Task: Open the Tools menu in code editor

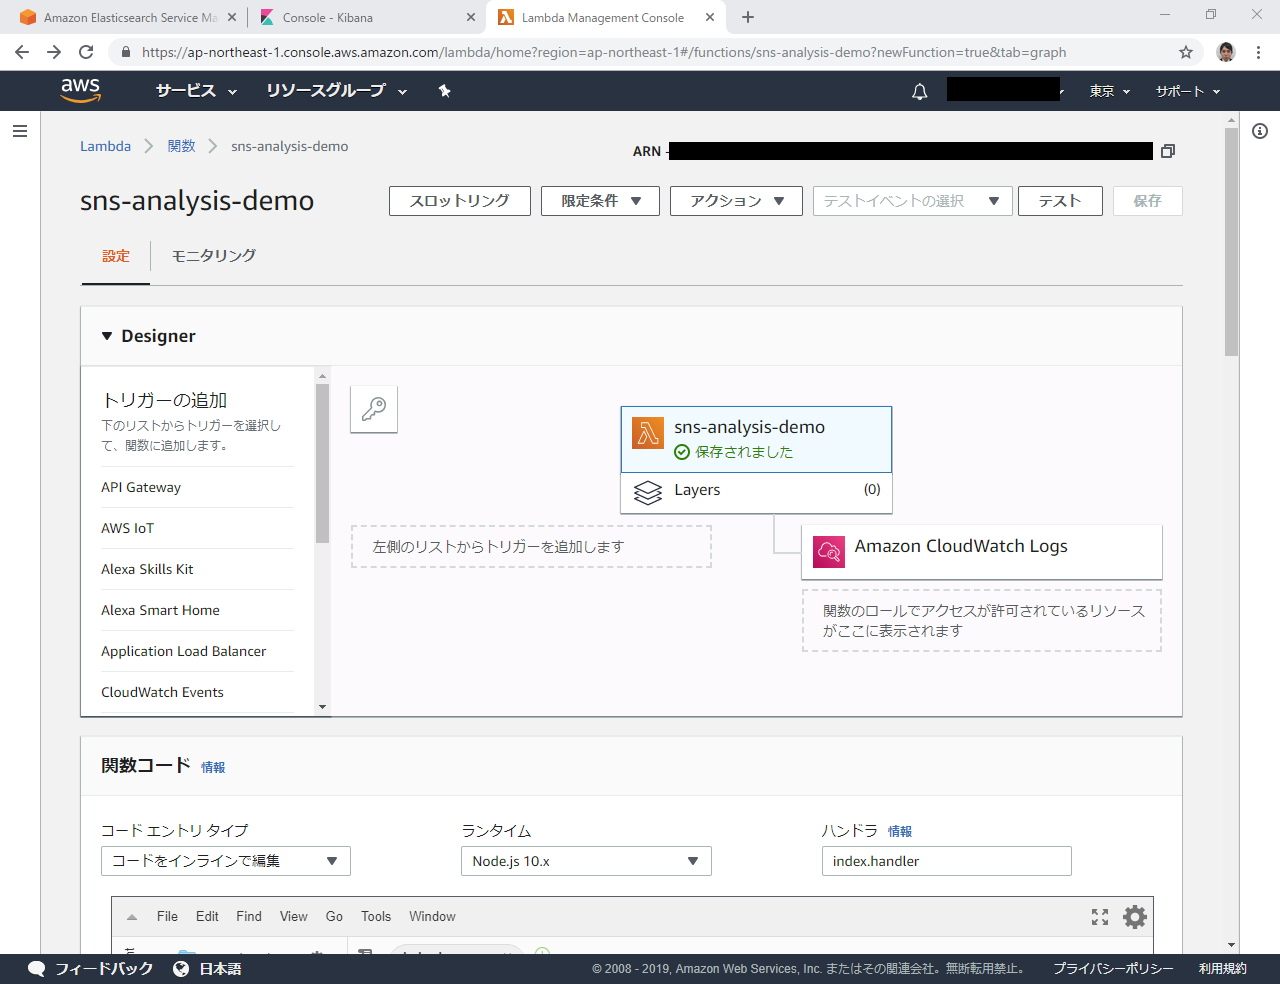Action: tap(376, 917)
